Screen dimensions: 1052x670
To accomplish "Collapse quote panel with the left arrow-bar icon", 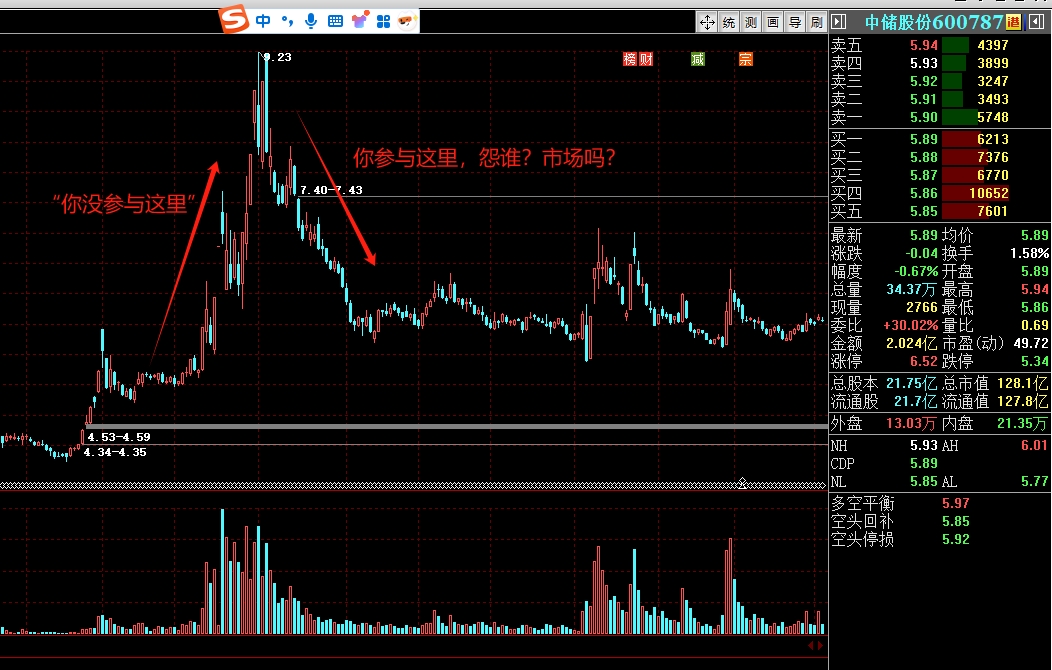I will [x=839, y=22].
